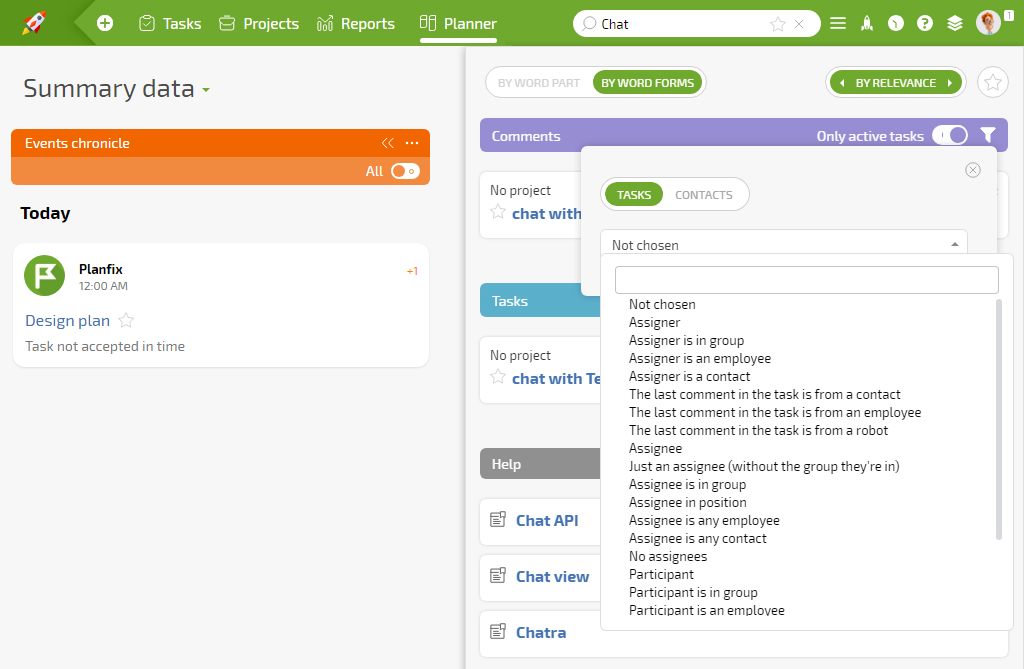This screenshot has width=1024, height=669.
Task: Click the star button next to By Relevance
Action: click(x=993, y=83)
